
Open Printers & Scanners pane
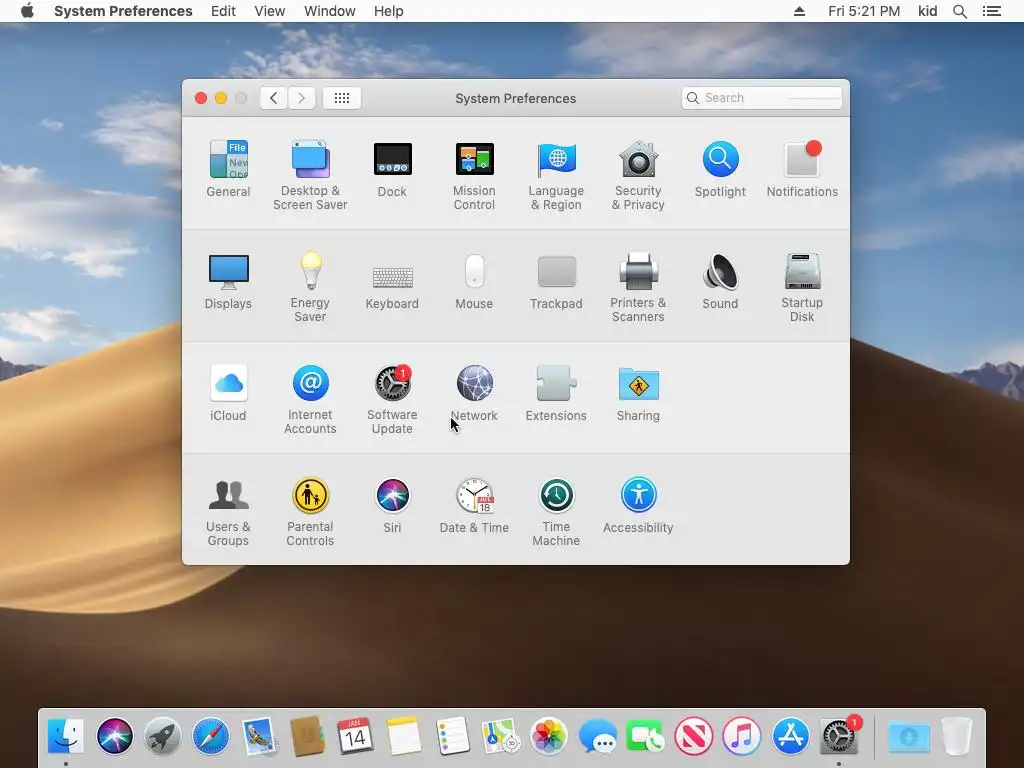[x=638, y=287]
